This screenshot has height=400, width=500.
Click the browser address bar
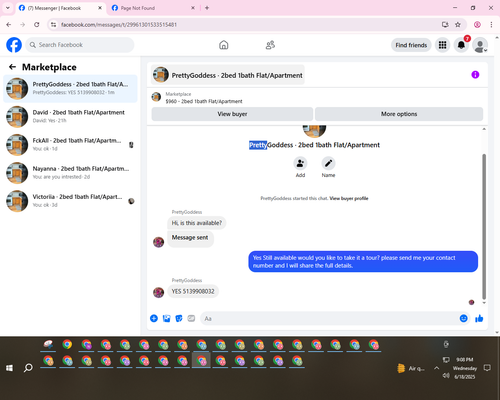[247, 25]
